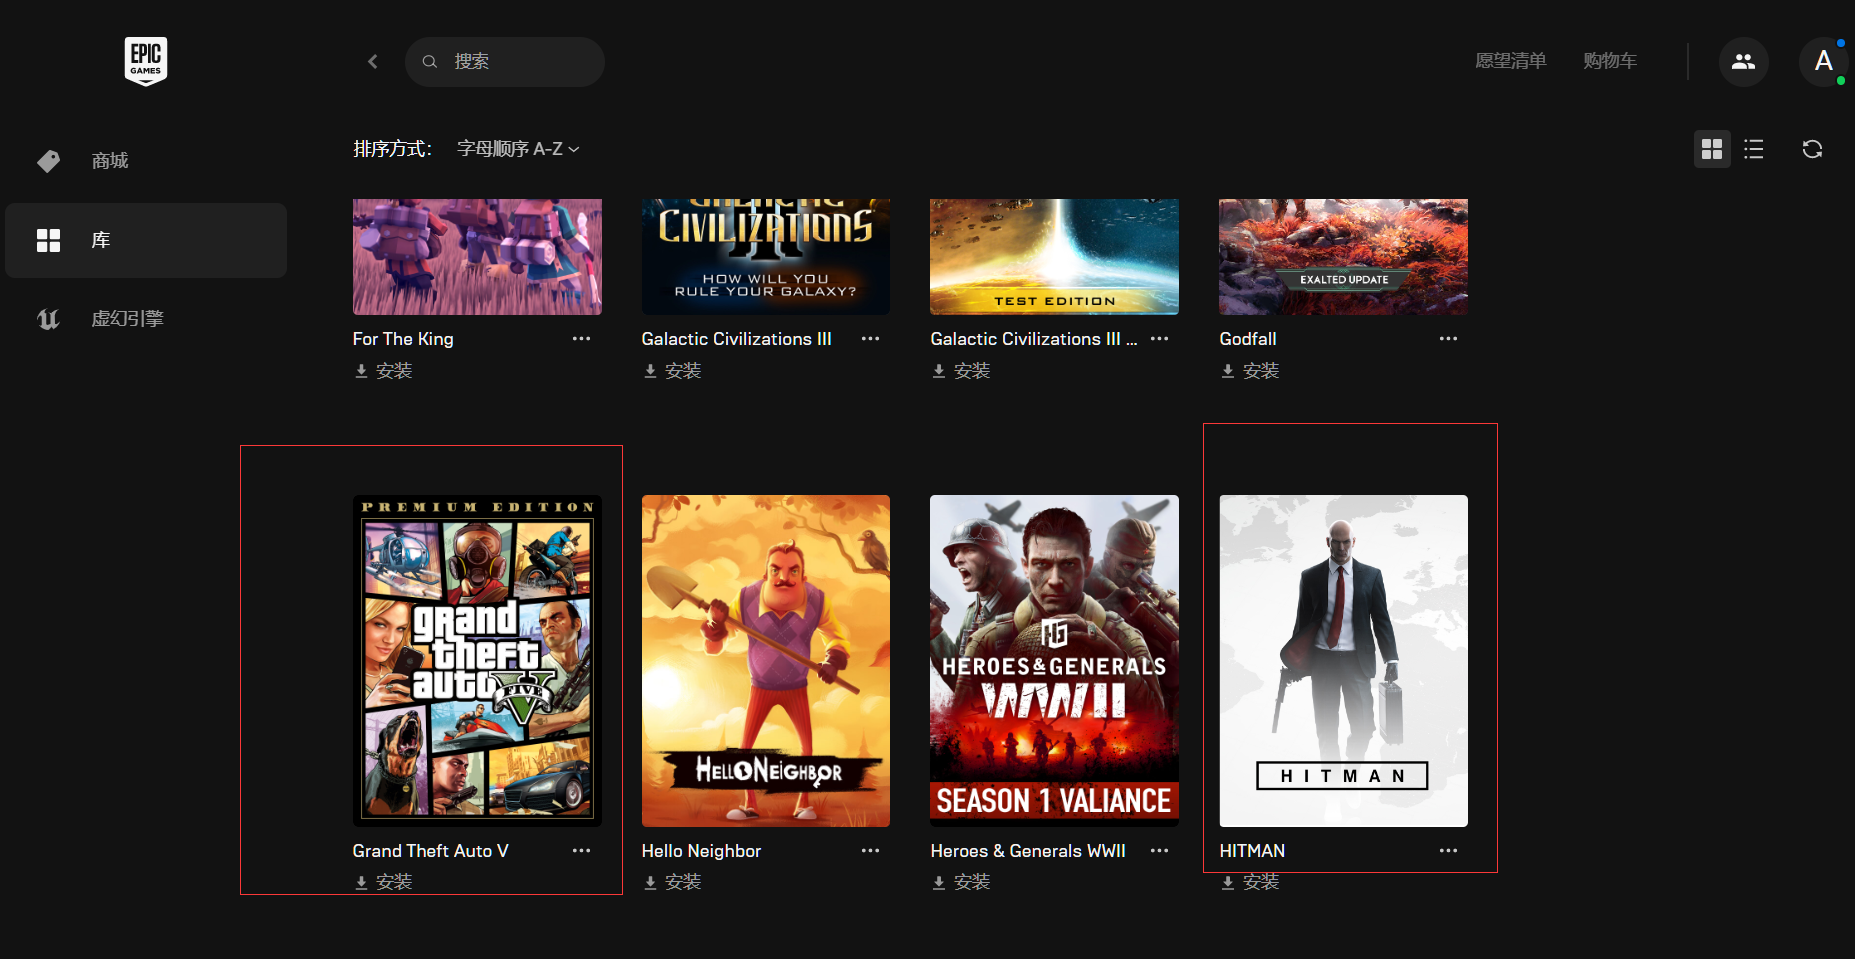Open more options for Hello Neighbor

870,851
